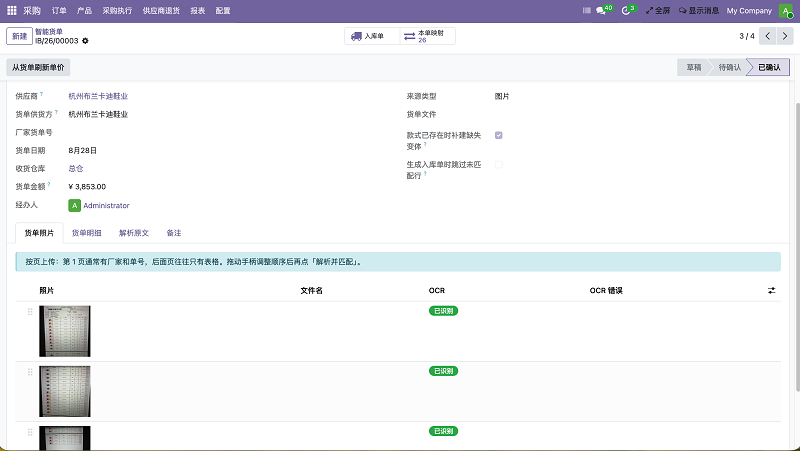
Task: Toggle 生成入库单时跳过未匹配行 checkbox
Action: [498, 165]
